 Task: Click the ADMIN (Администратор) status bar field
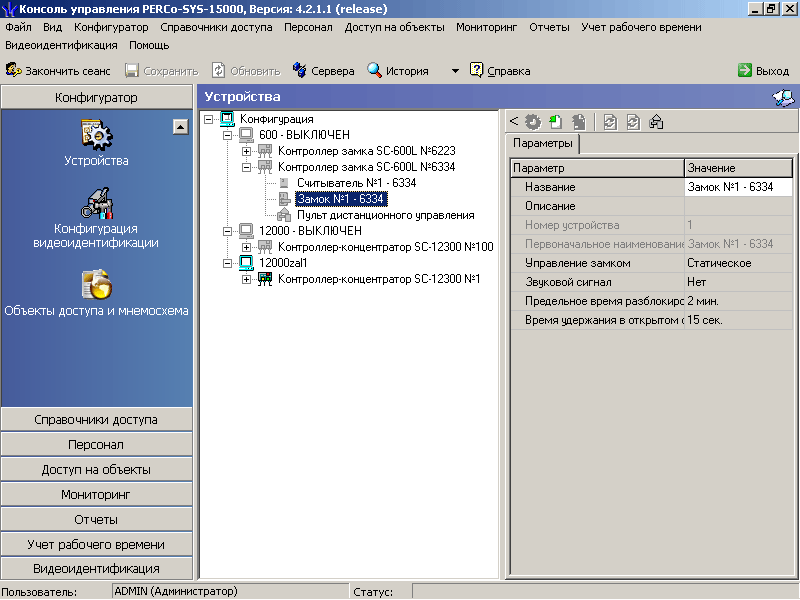point(230,591)
